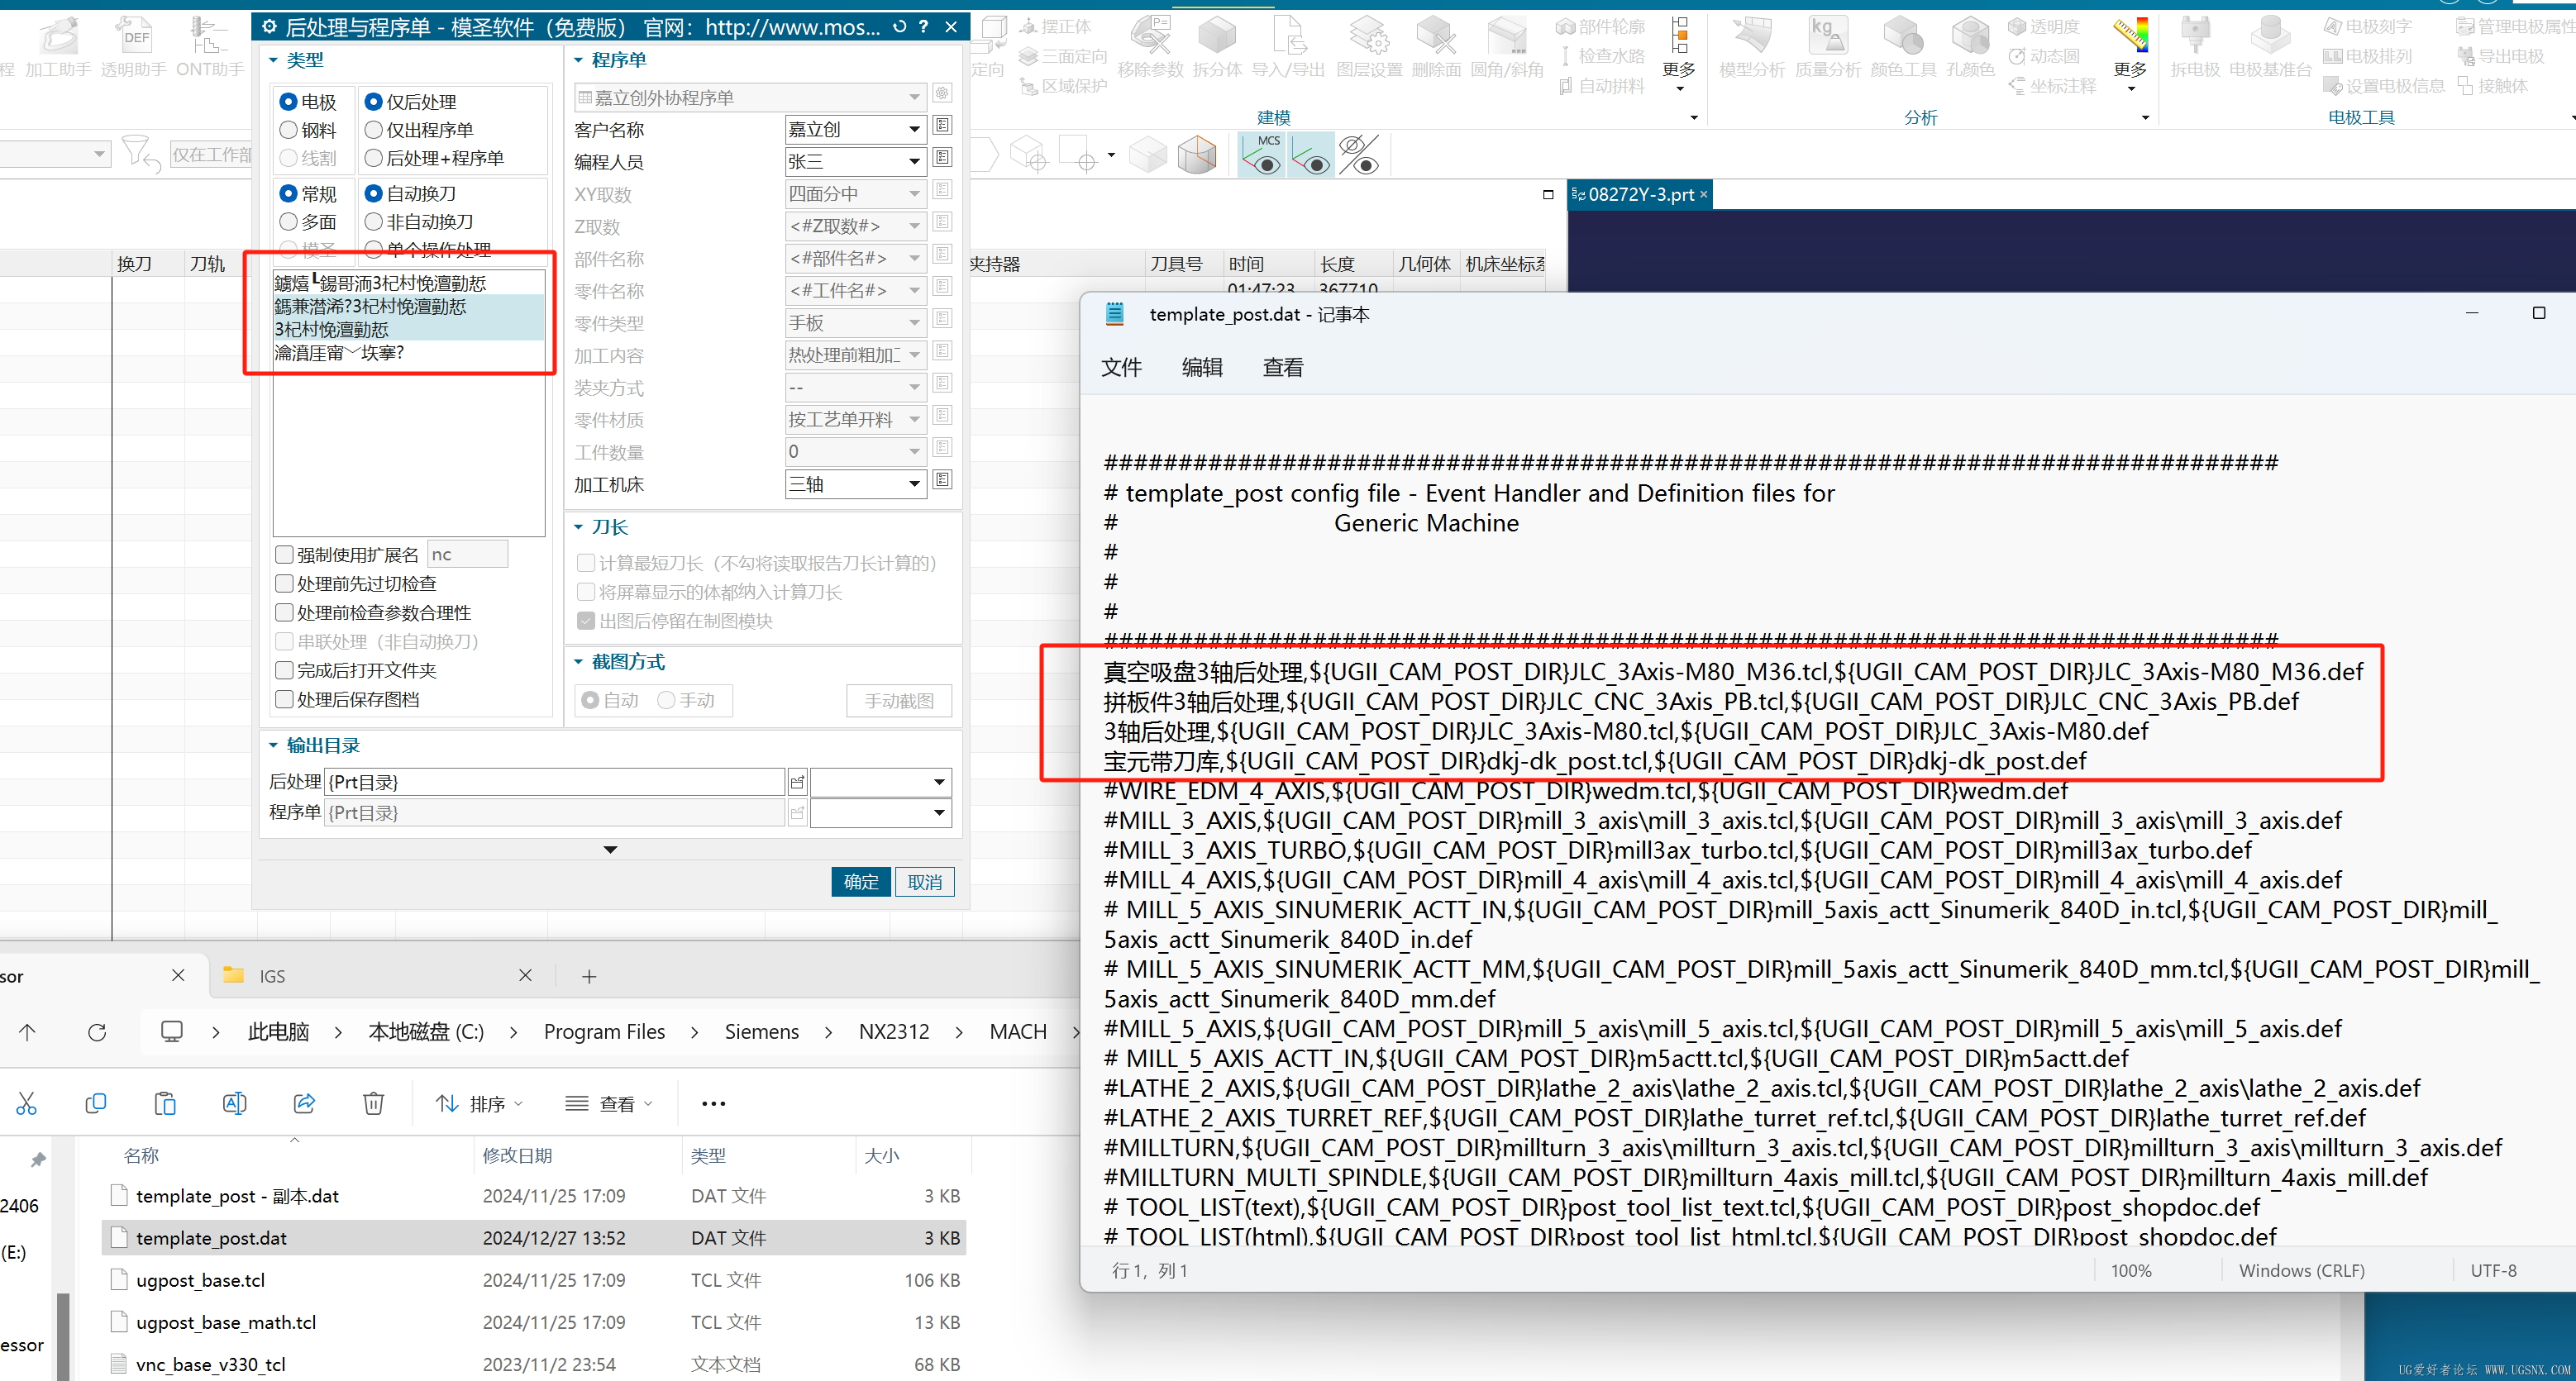The image size is (2576, 1381).
Task: Toggle the MCS display eye icon
Action: tap(1262, 155)
